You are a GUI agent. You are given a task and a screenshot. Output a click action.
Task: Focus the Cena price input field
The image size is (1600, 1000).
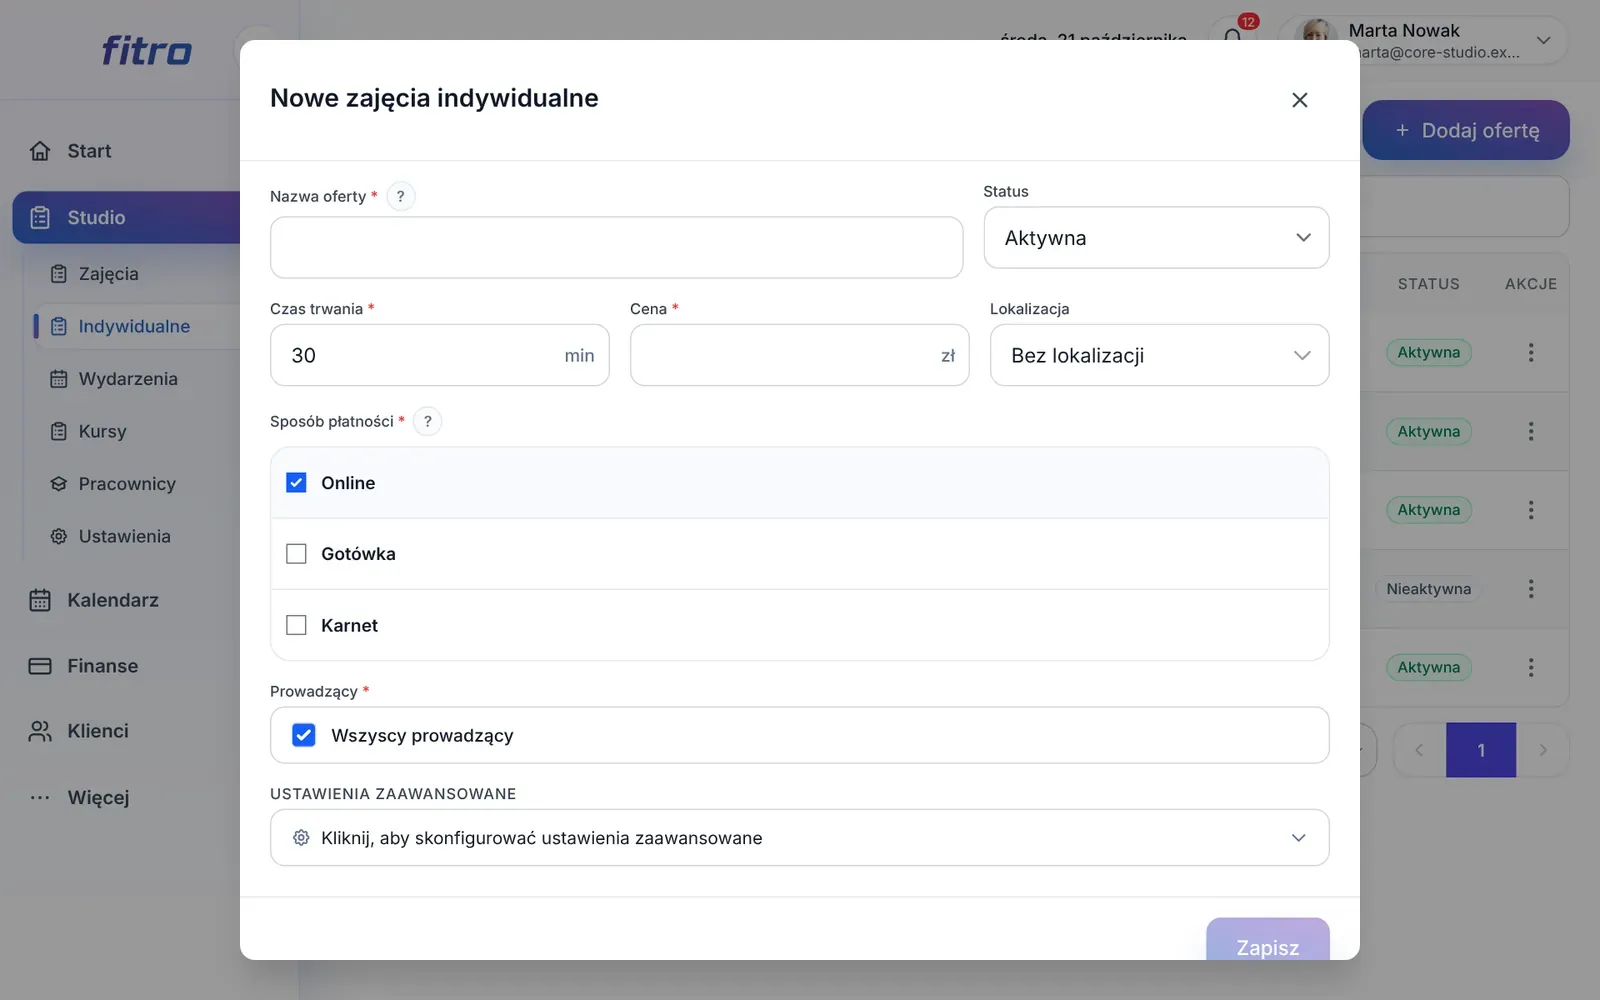click(799, 355)
